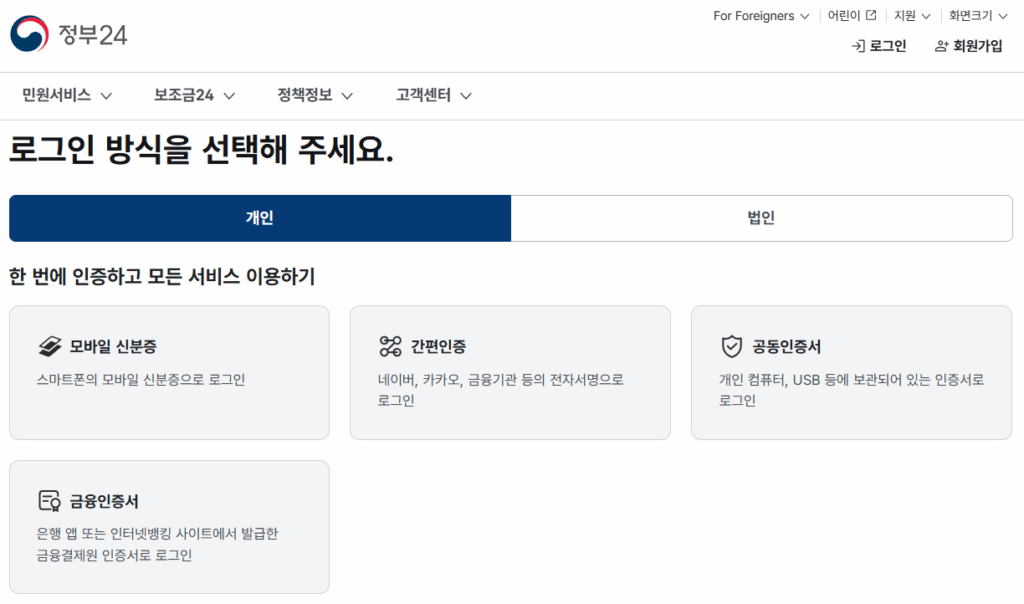1024x604 pixels.
Task: Expand the For Foreigners dropdown
Action: click(760, 16)
